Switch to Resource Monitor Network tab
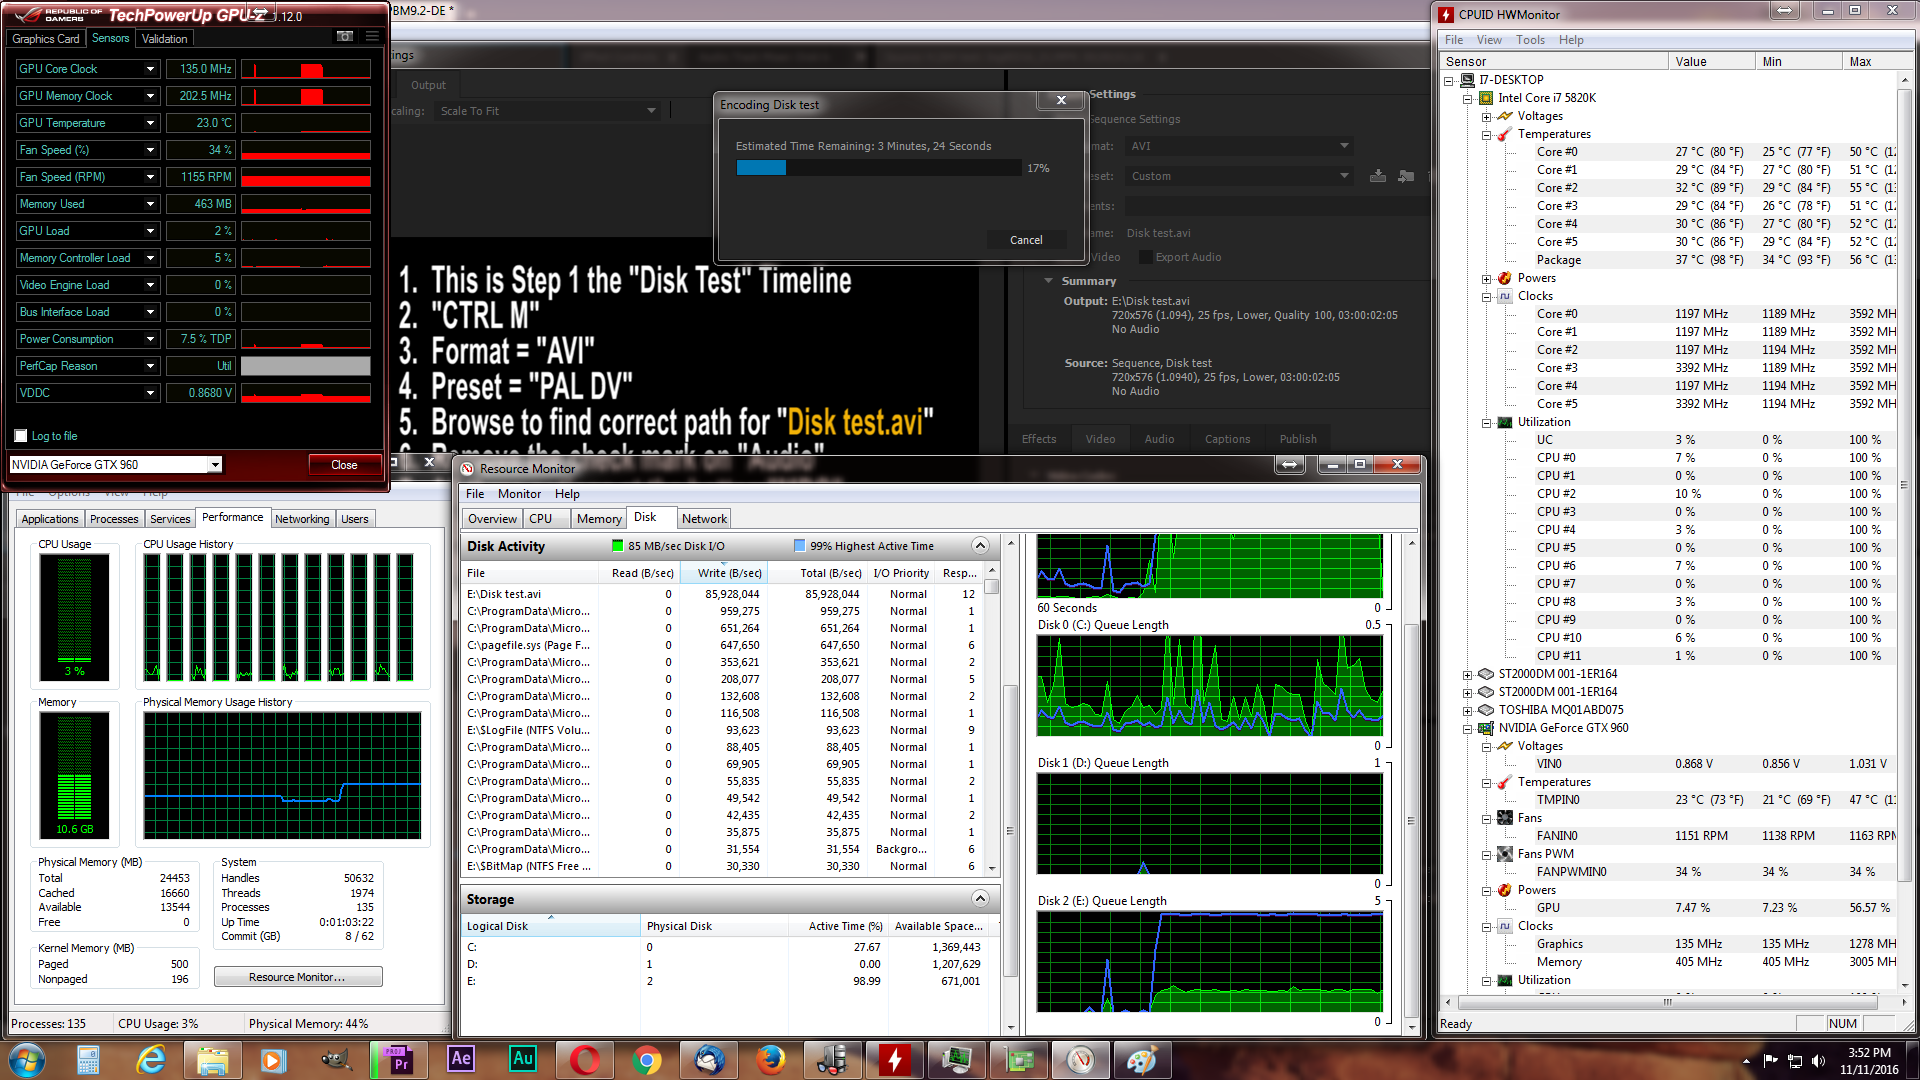The width and height of the screenshot is (1920, 1080). pyautogui.click(x=704, y=519)
